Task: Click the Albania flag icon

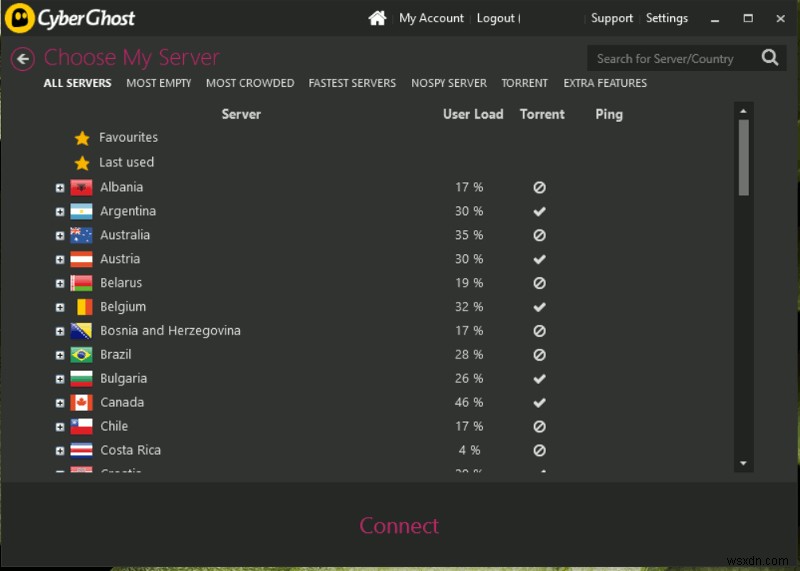Action: (82, 187)
